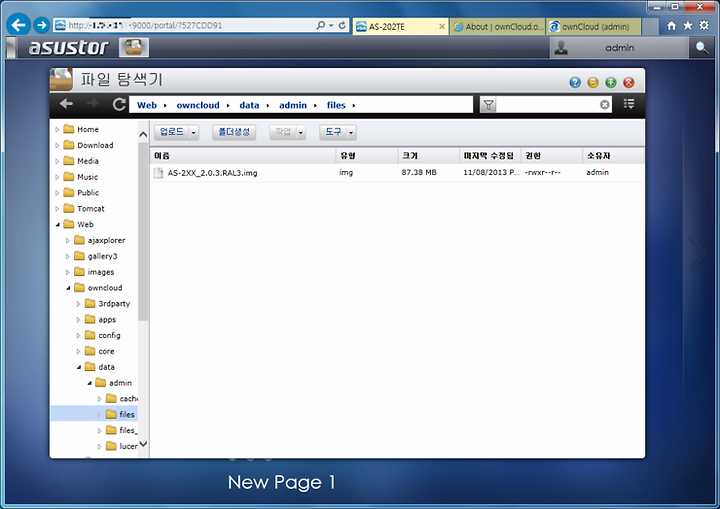
Task: Open the 작업 dropdown arrow
Action: (x=301, y=133)
